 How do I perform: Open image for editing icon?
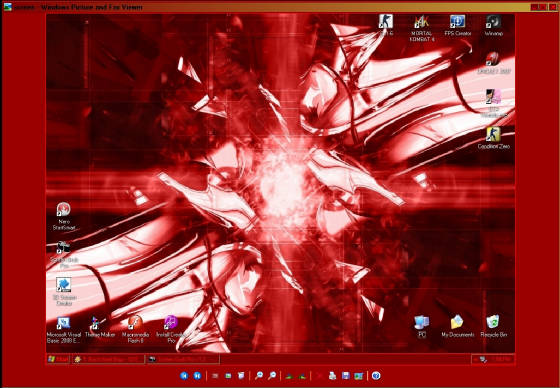click(359, 375)
